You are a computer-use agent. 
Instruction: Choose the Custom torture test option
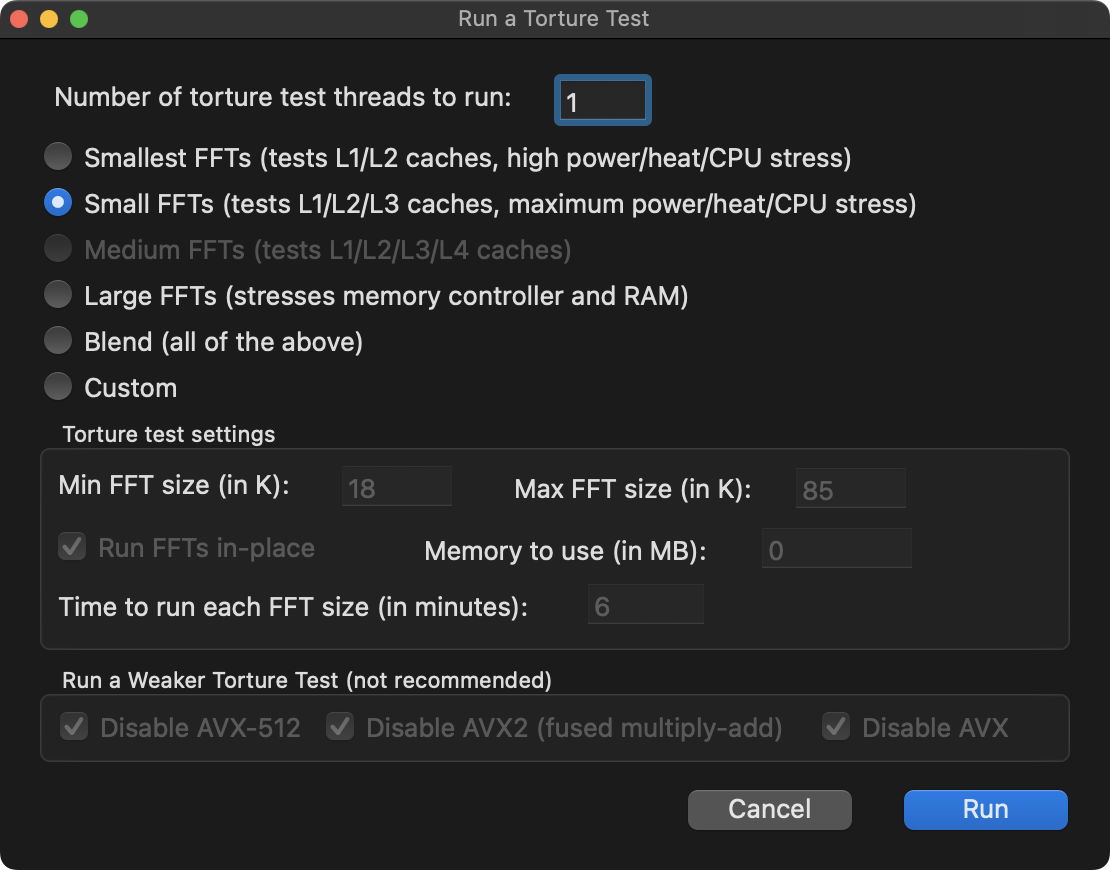pos(58,387)
